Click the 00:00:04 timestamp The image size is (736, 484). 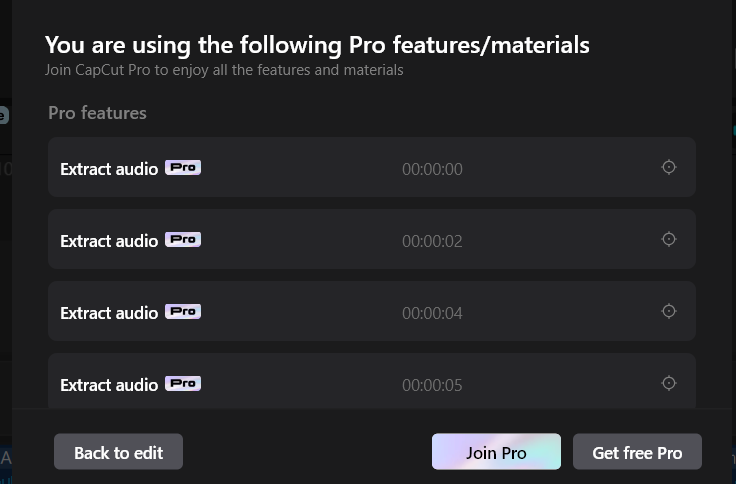point(432,313)
